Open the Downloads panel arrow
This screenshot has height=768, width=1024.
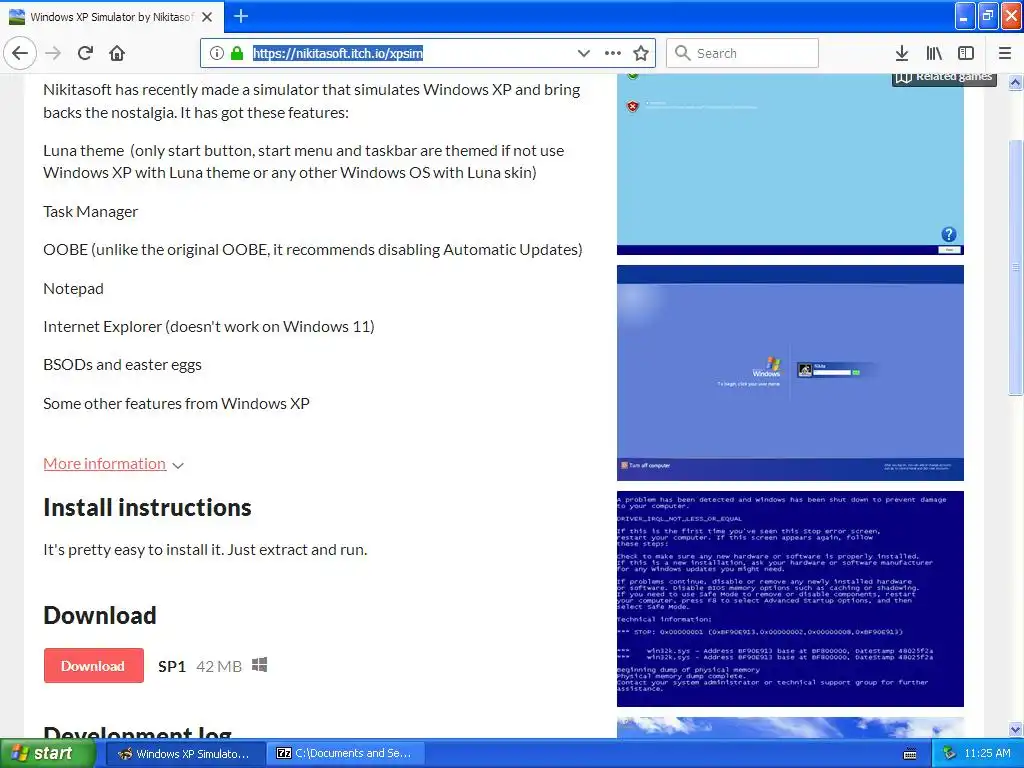click(x=902, y=53)
